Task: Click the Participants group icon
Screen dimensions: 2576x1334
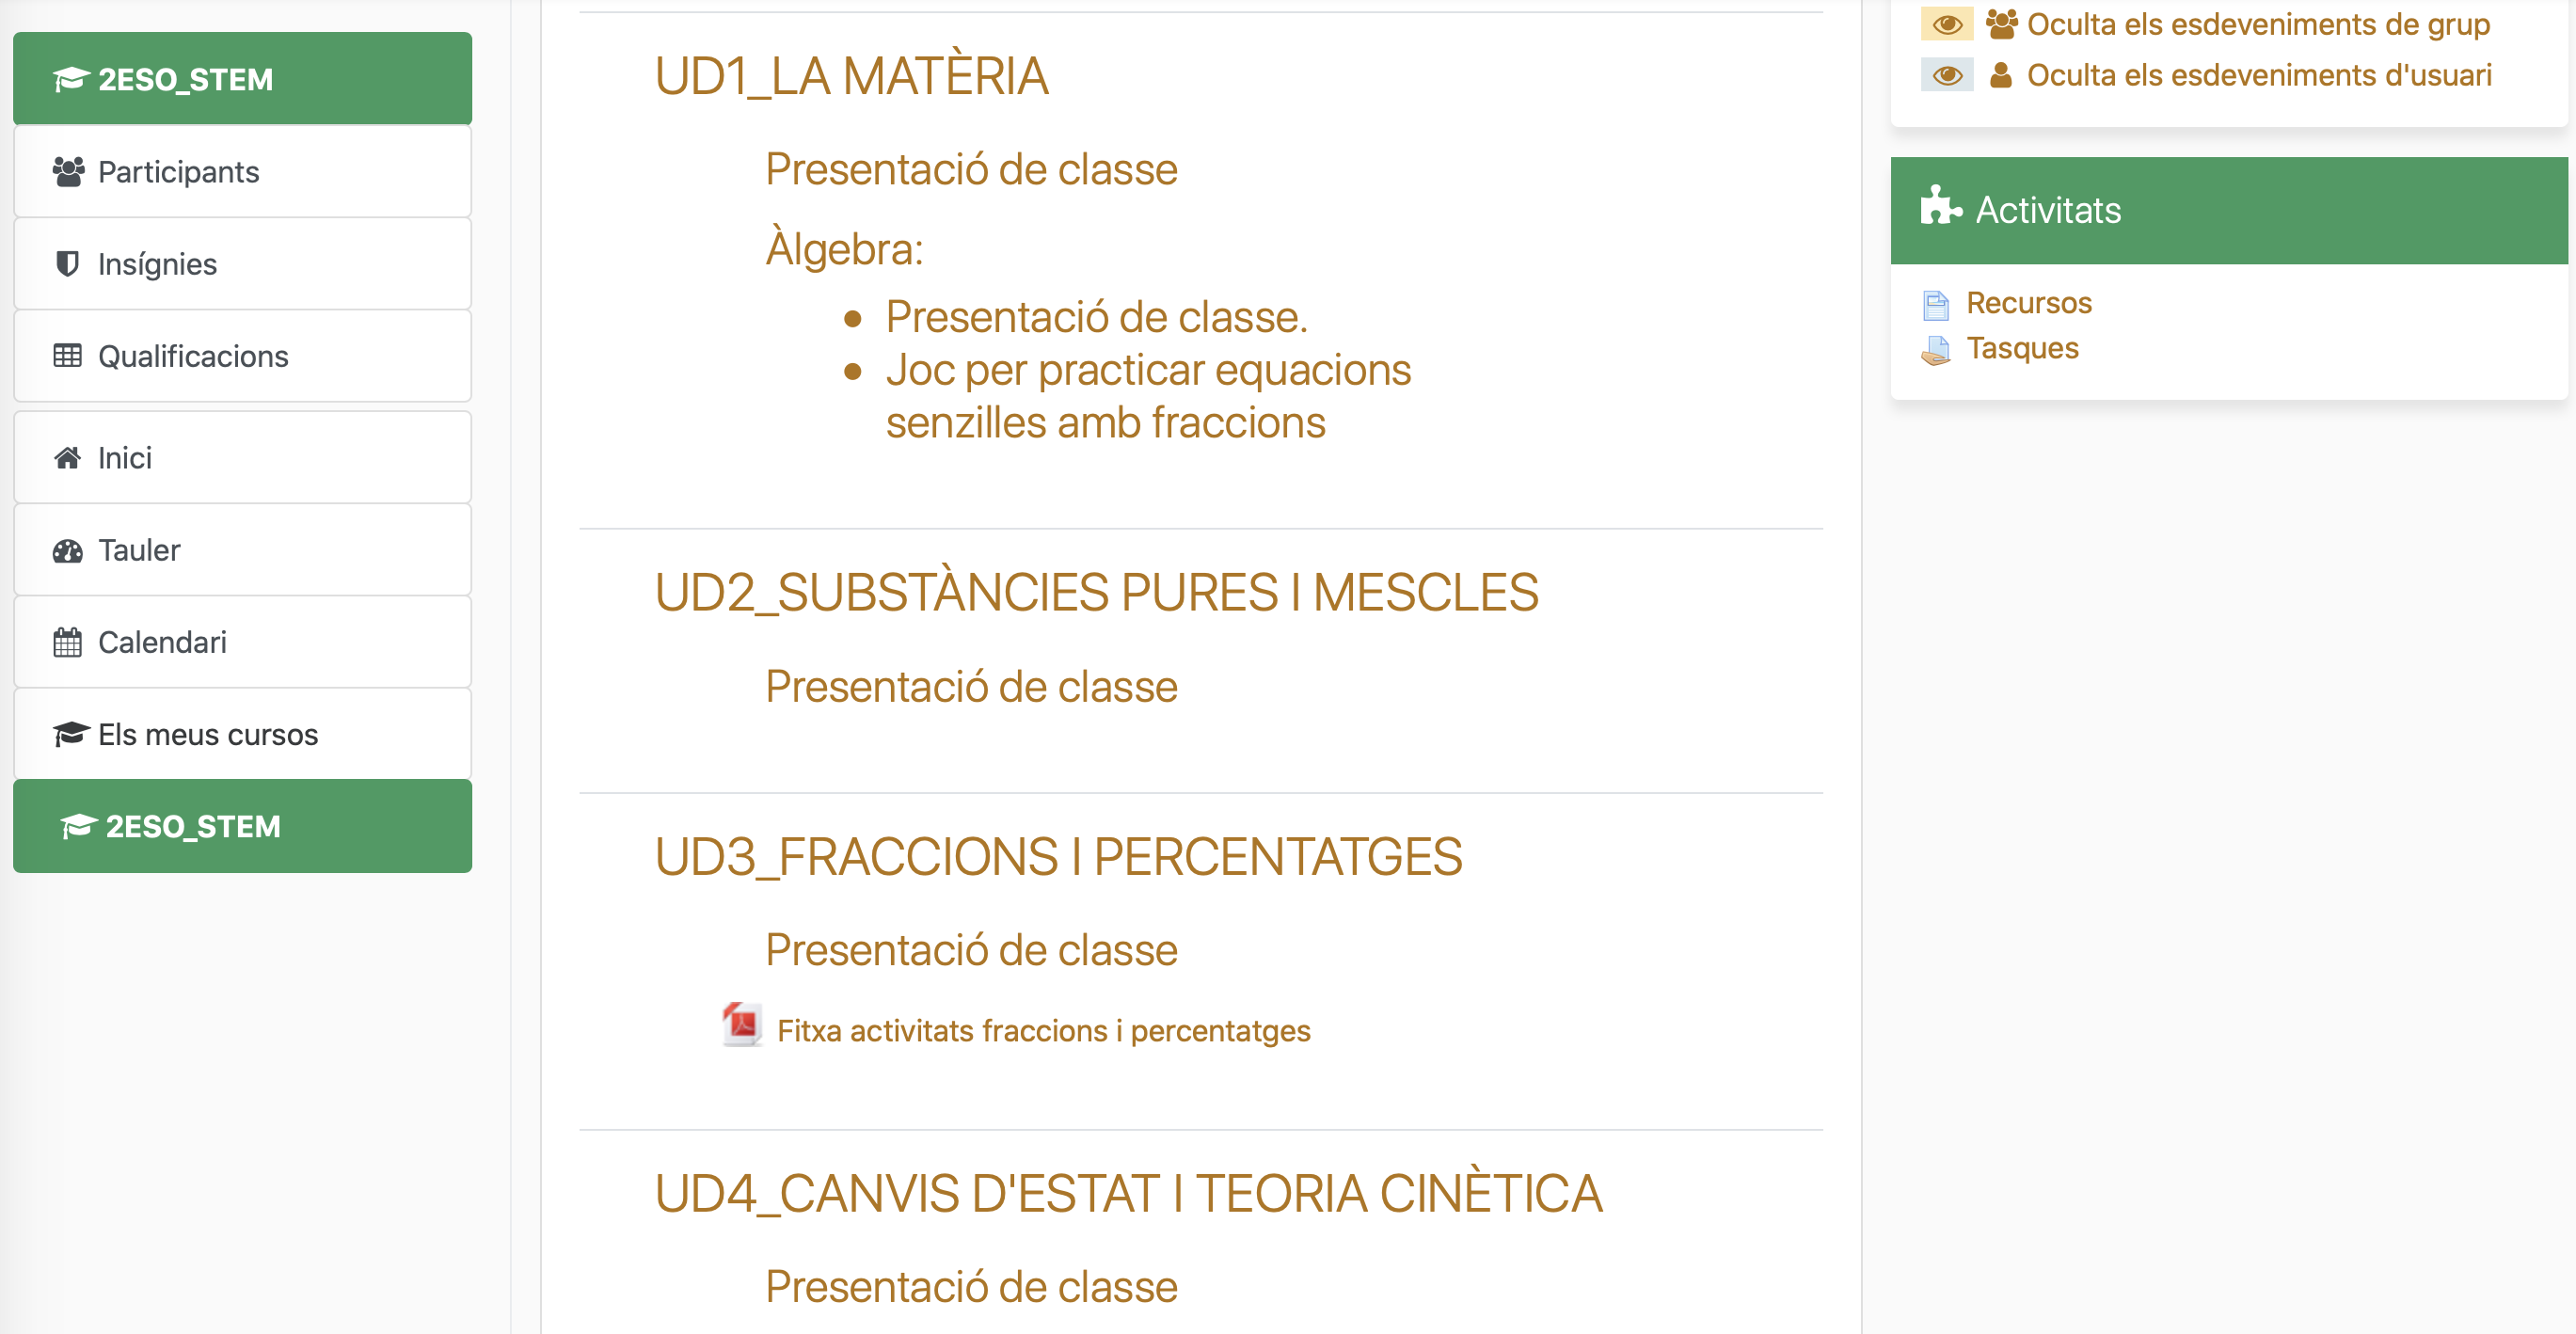Action: 68,172
